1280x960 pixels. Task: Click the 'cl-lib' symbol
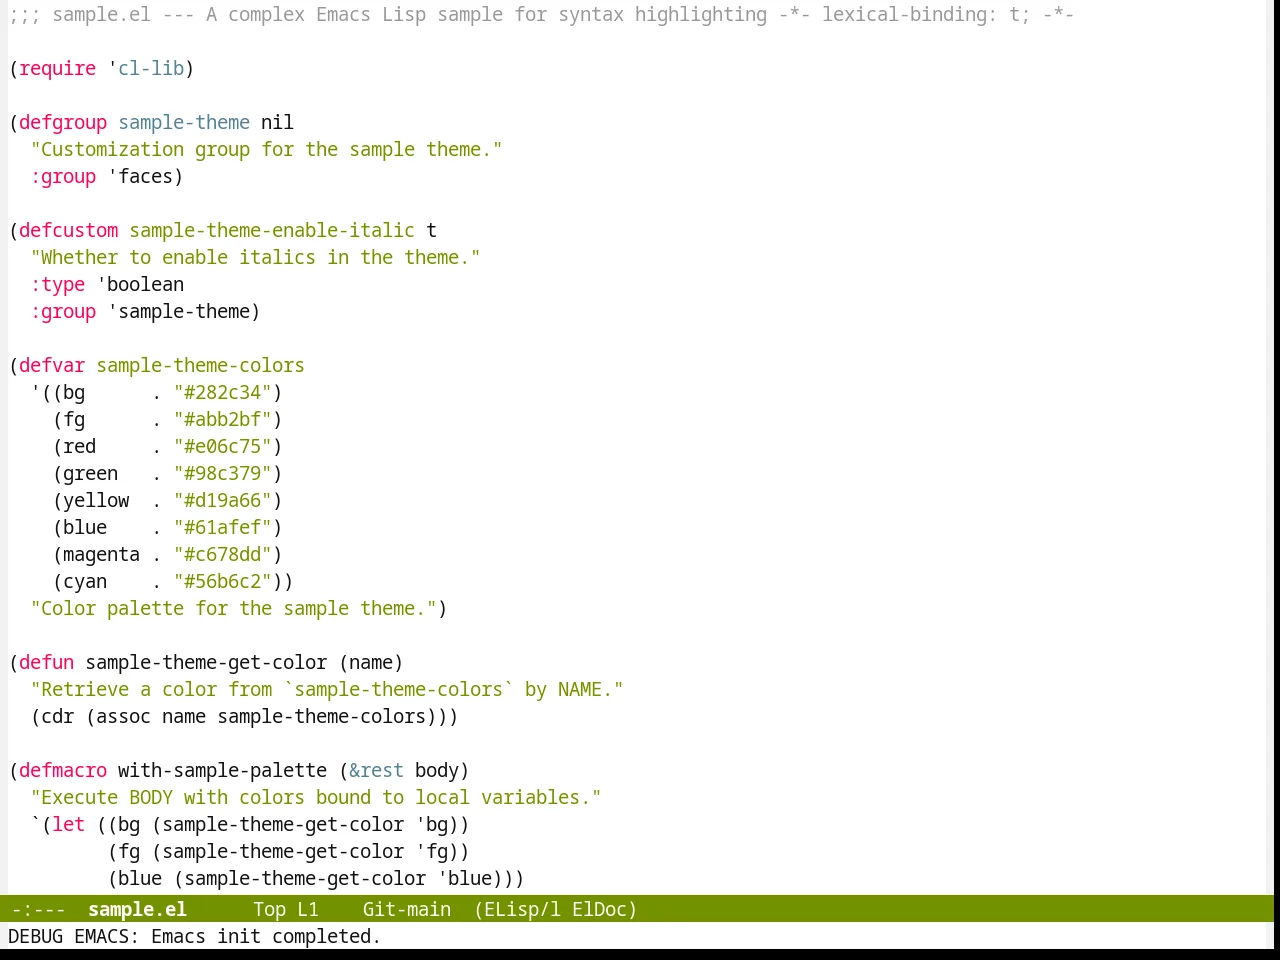151,68
